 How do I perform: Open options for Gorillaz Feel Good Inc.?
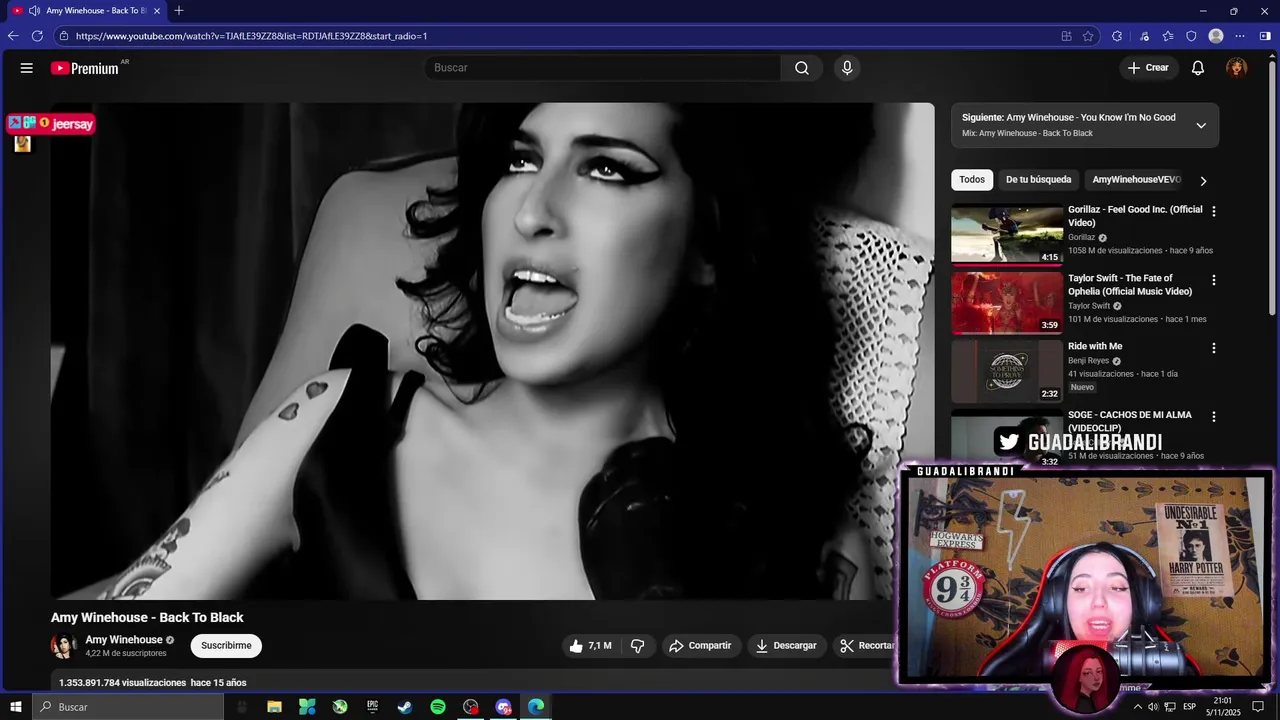1214,212
